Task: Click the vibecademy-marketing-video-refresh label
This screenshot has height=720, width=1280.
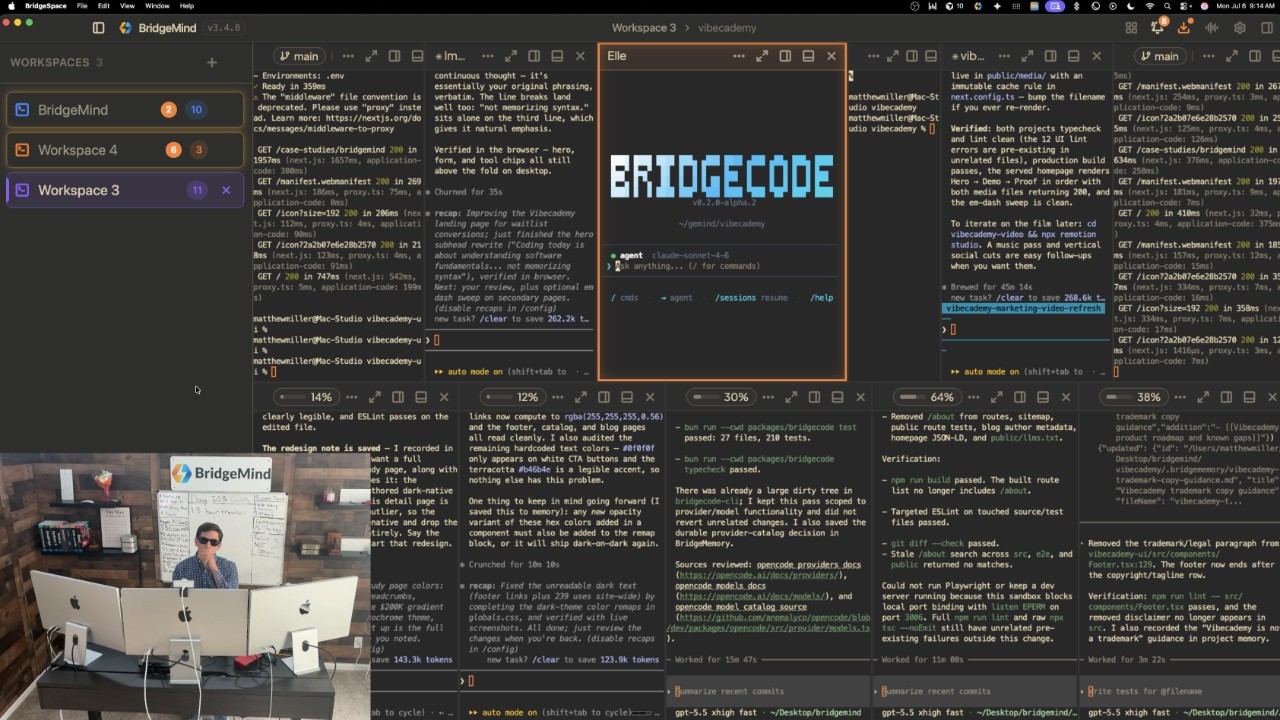Action: pos(1023,309)
